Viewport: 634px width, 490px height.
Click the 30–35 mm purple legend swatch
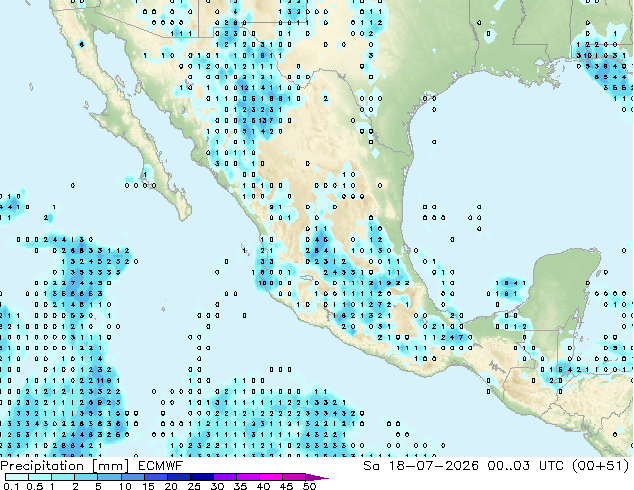[225, 477]
